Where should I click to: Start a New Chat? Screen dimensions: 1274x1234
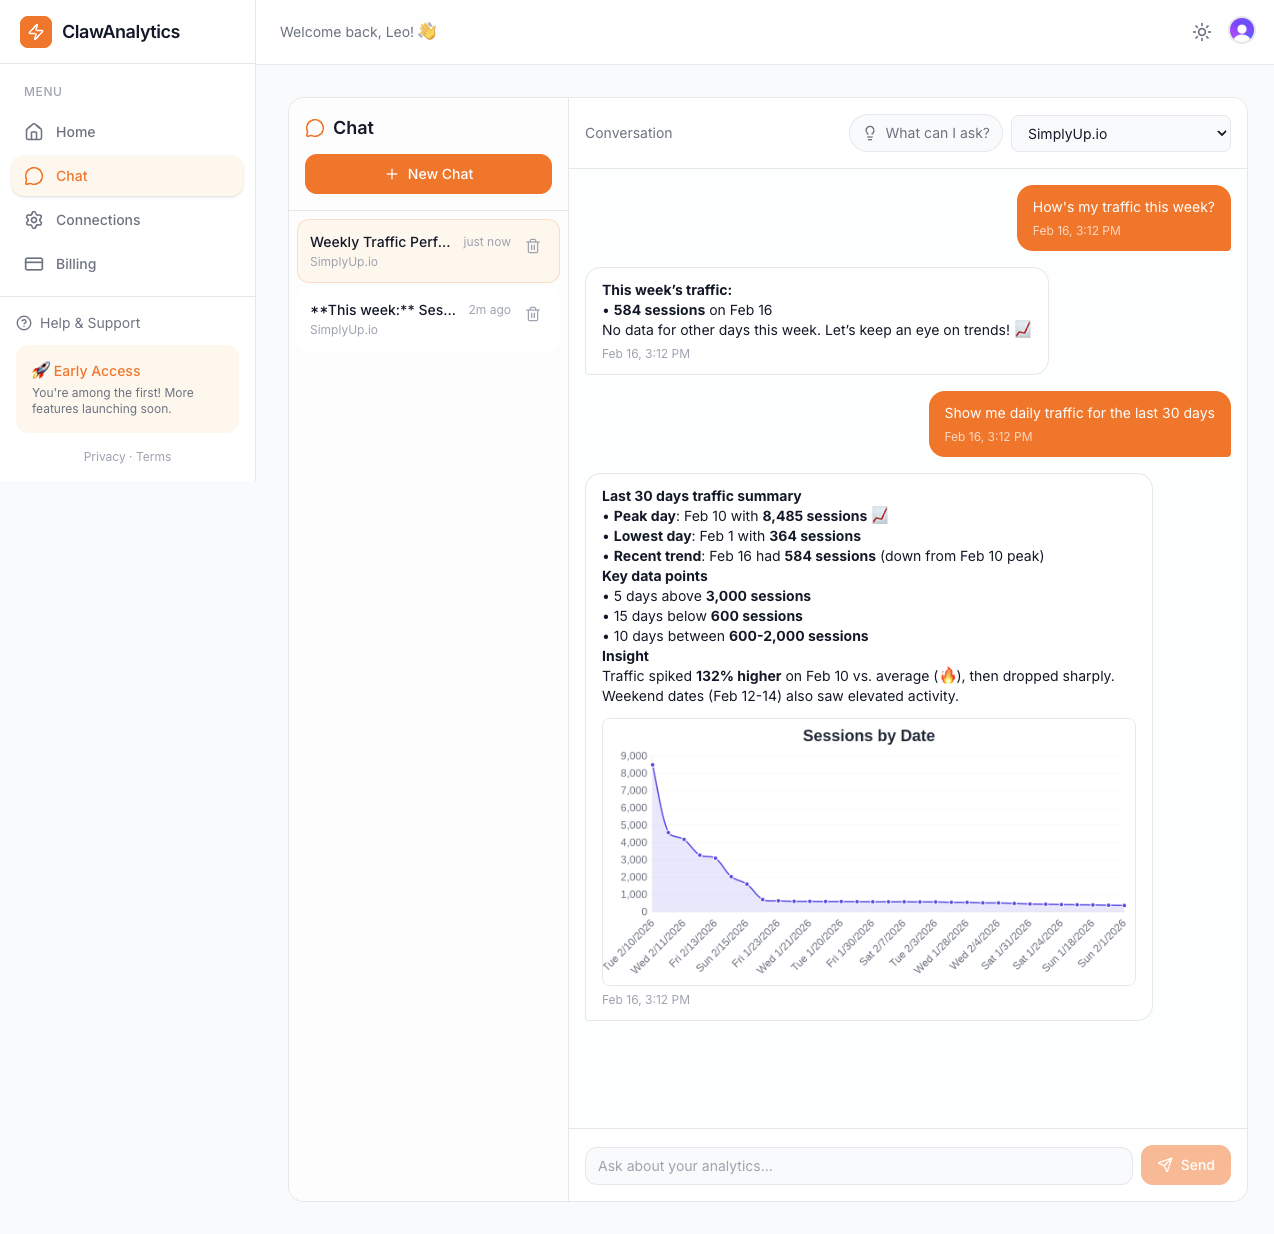[x=428, y=173]
